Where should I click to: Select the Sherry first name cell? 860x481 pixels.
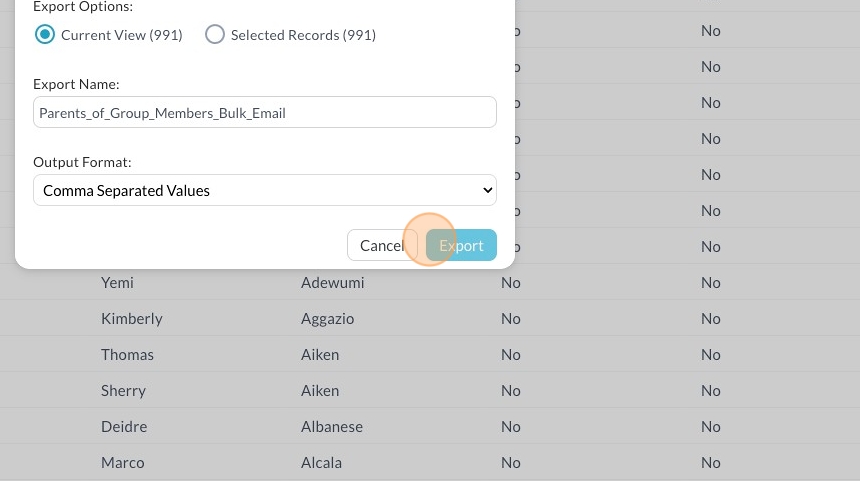pos(123,391)
